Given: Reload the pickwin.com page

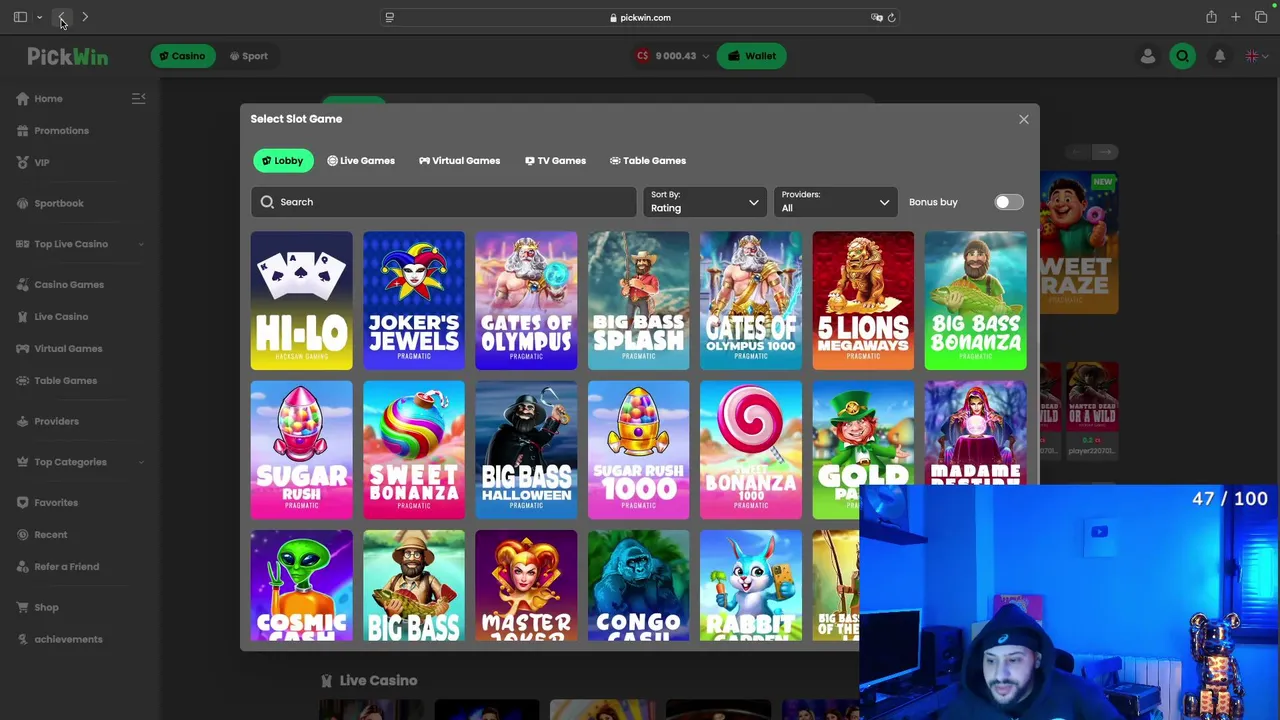Looking at the screenshot, I should [891, 17].
